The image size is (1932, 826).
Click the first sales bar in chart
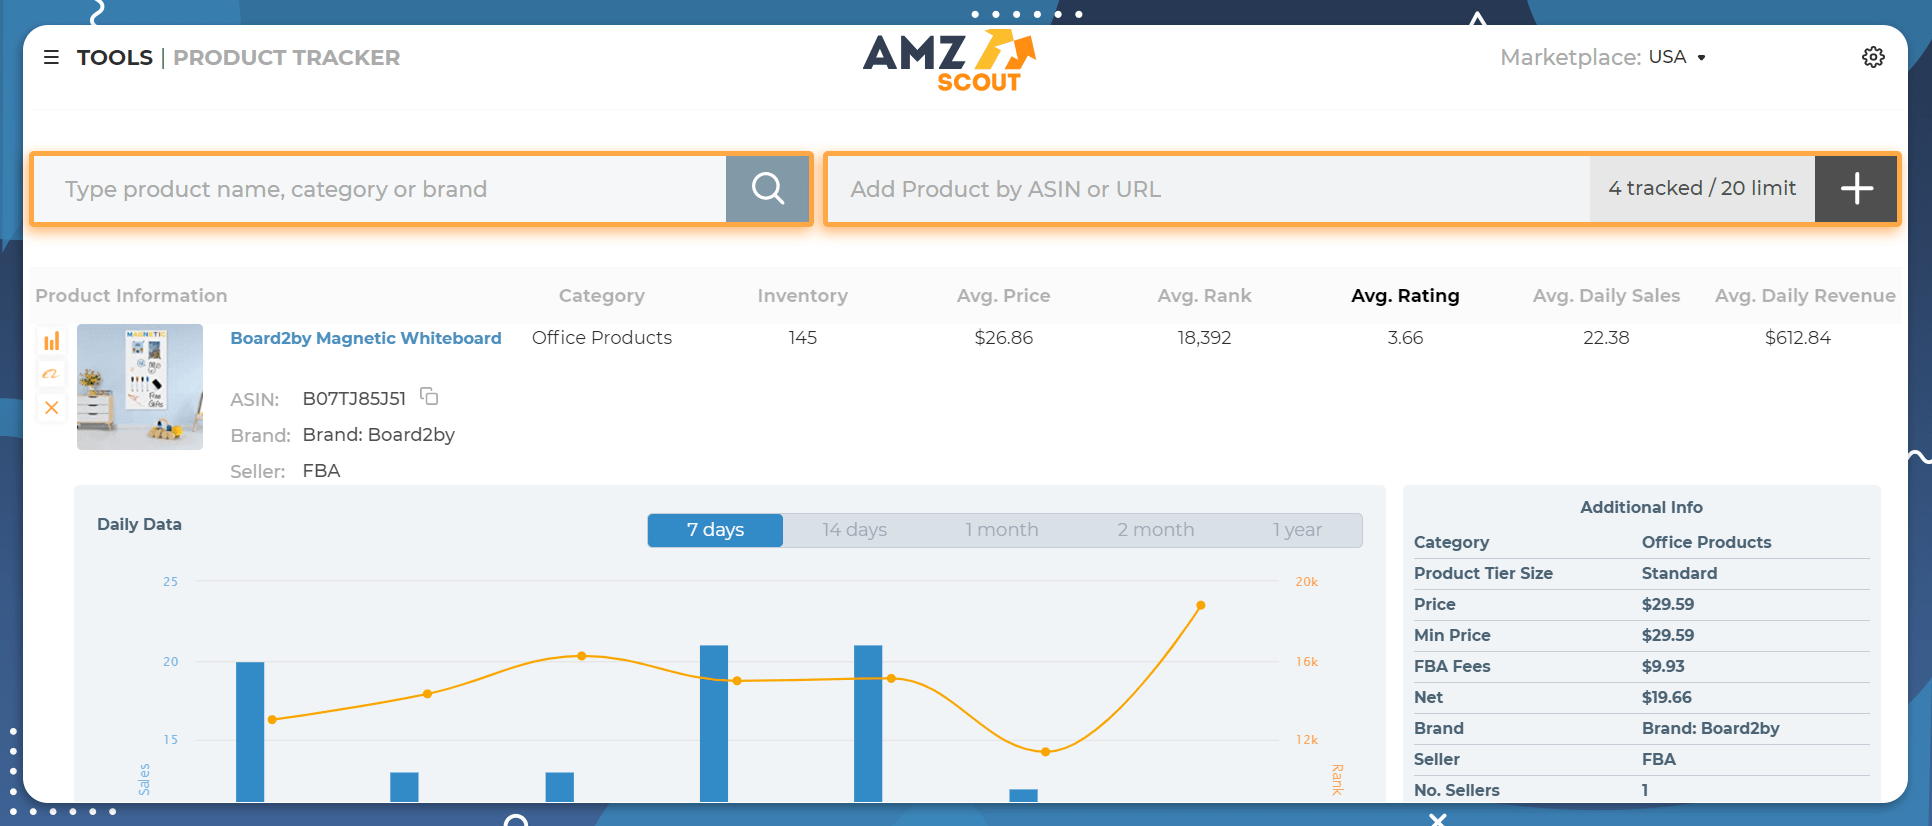coord(250,732)
